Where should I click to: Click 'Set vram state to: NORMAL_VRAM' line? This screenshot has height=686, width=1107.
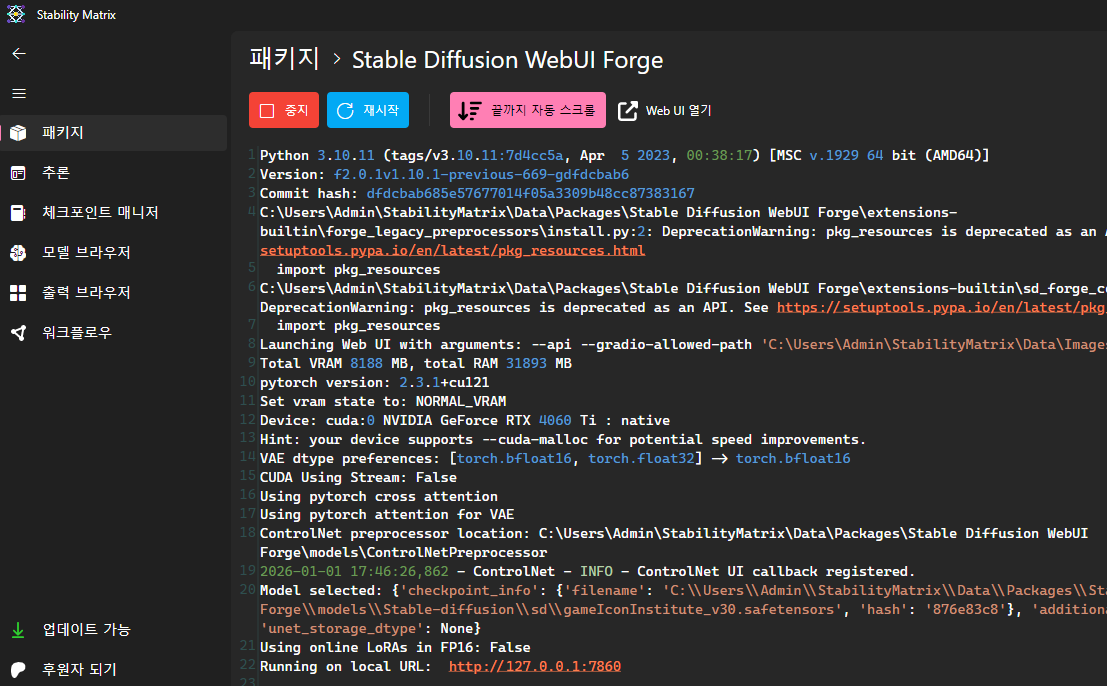pyautogui.click(x=383, y=402)
